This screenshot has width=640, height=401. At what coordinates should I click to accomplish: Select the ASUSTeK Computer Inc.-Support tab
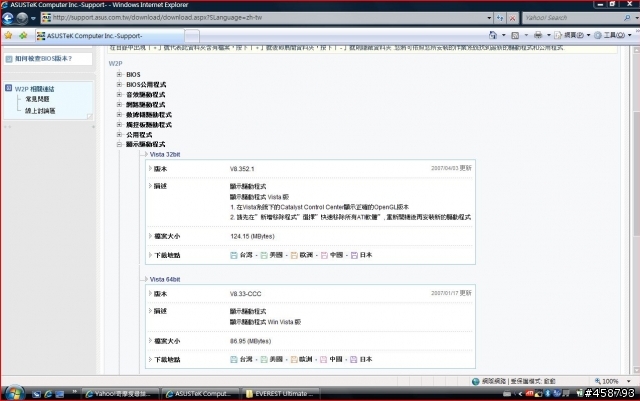[x=109, y=36]
